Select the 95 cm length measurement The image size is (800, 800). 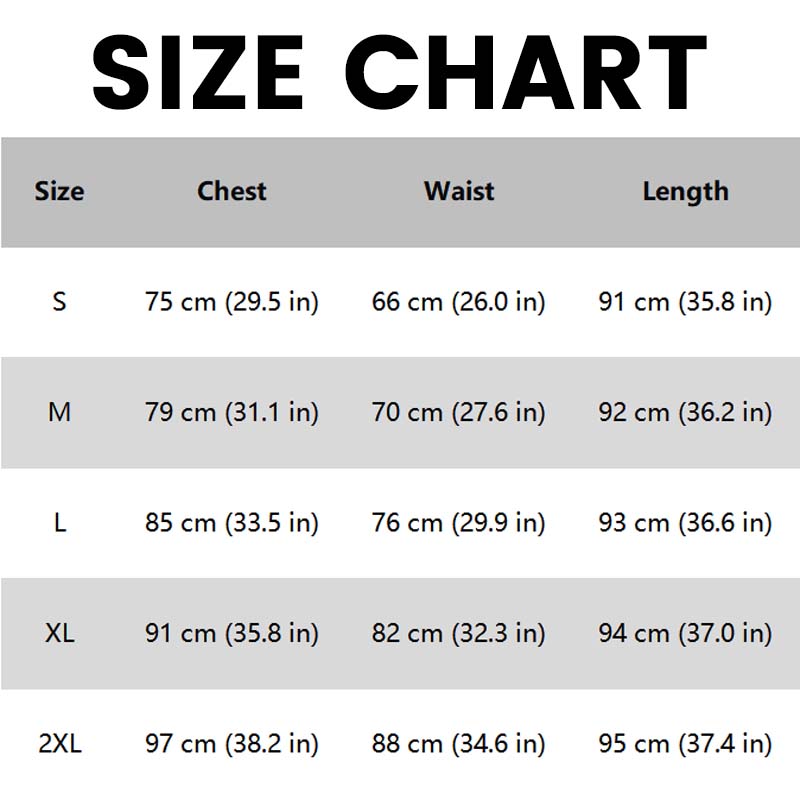coord(685,743)
